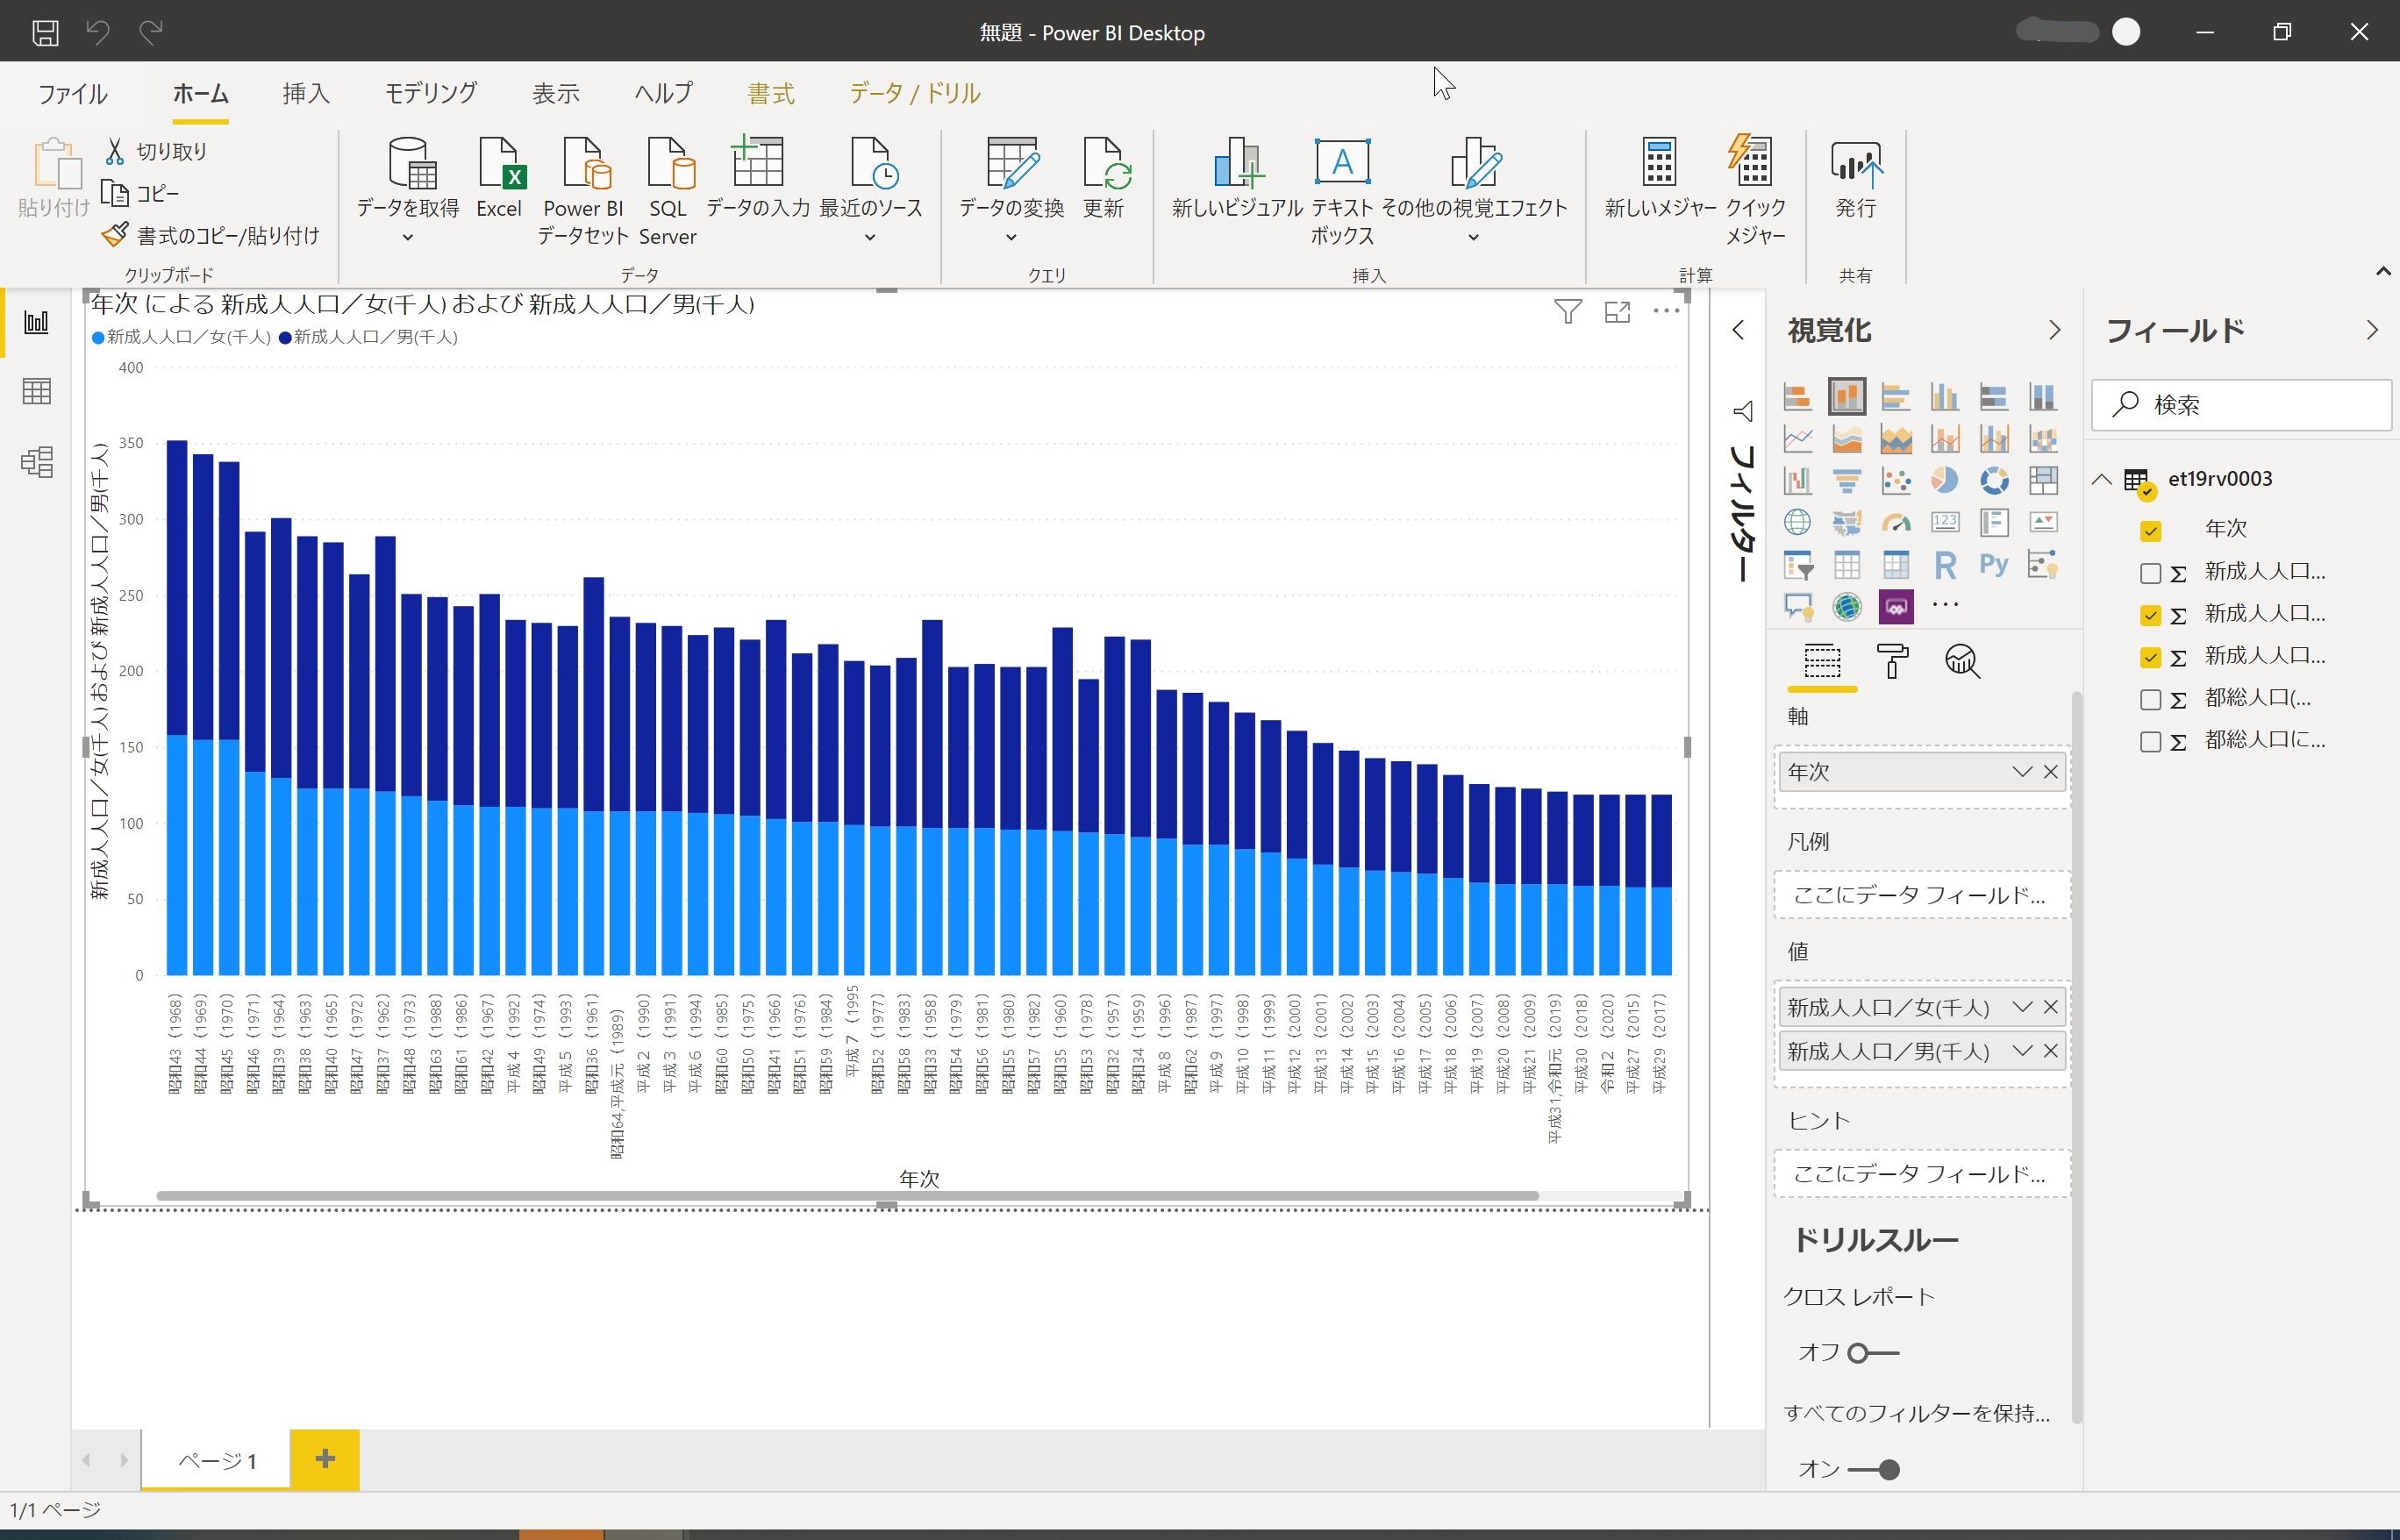
Task: Select the Python visual
Action: click(1993, 565)
